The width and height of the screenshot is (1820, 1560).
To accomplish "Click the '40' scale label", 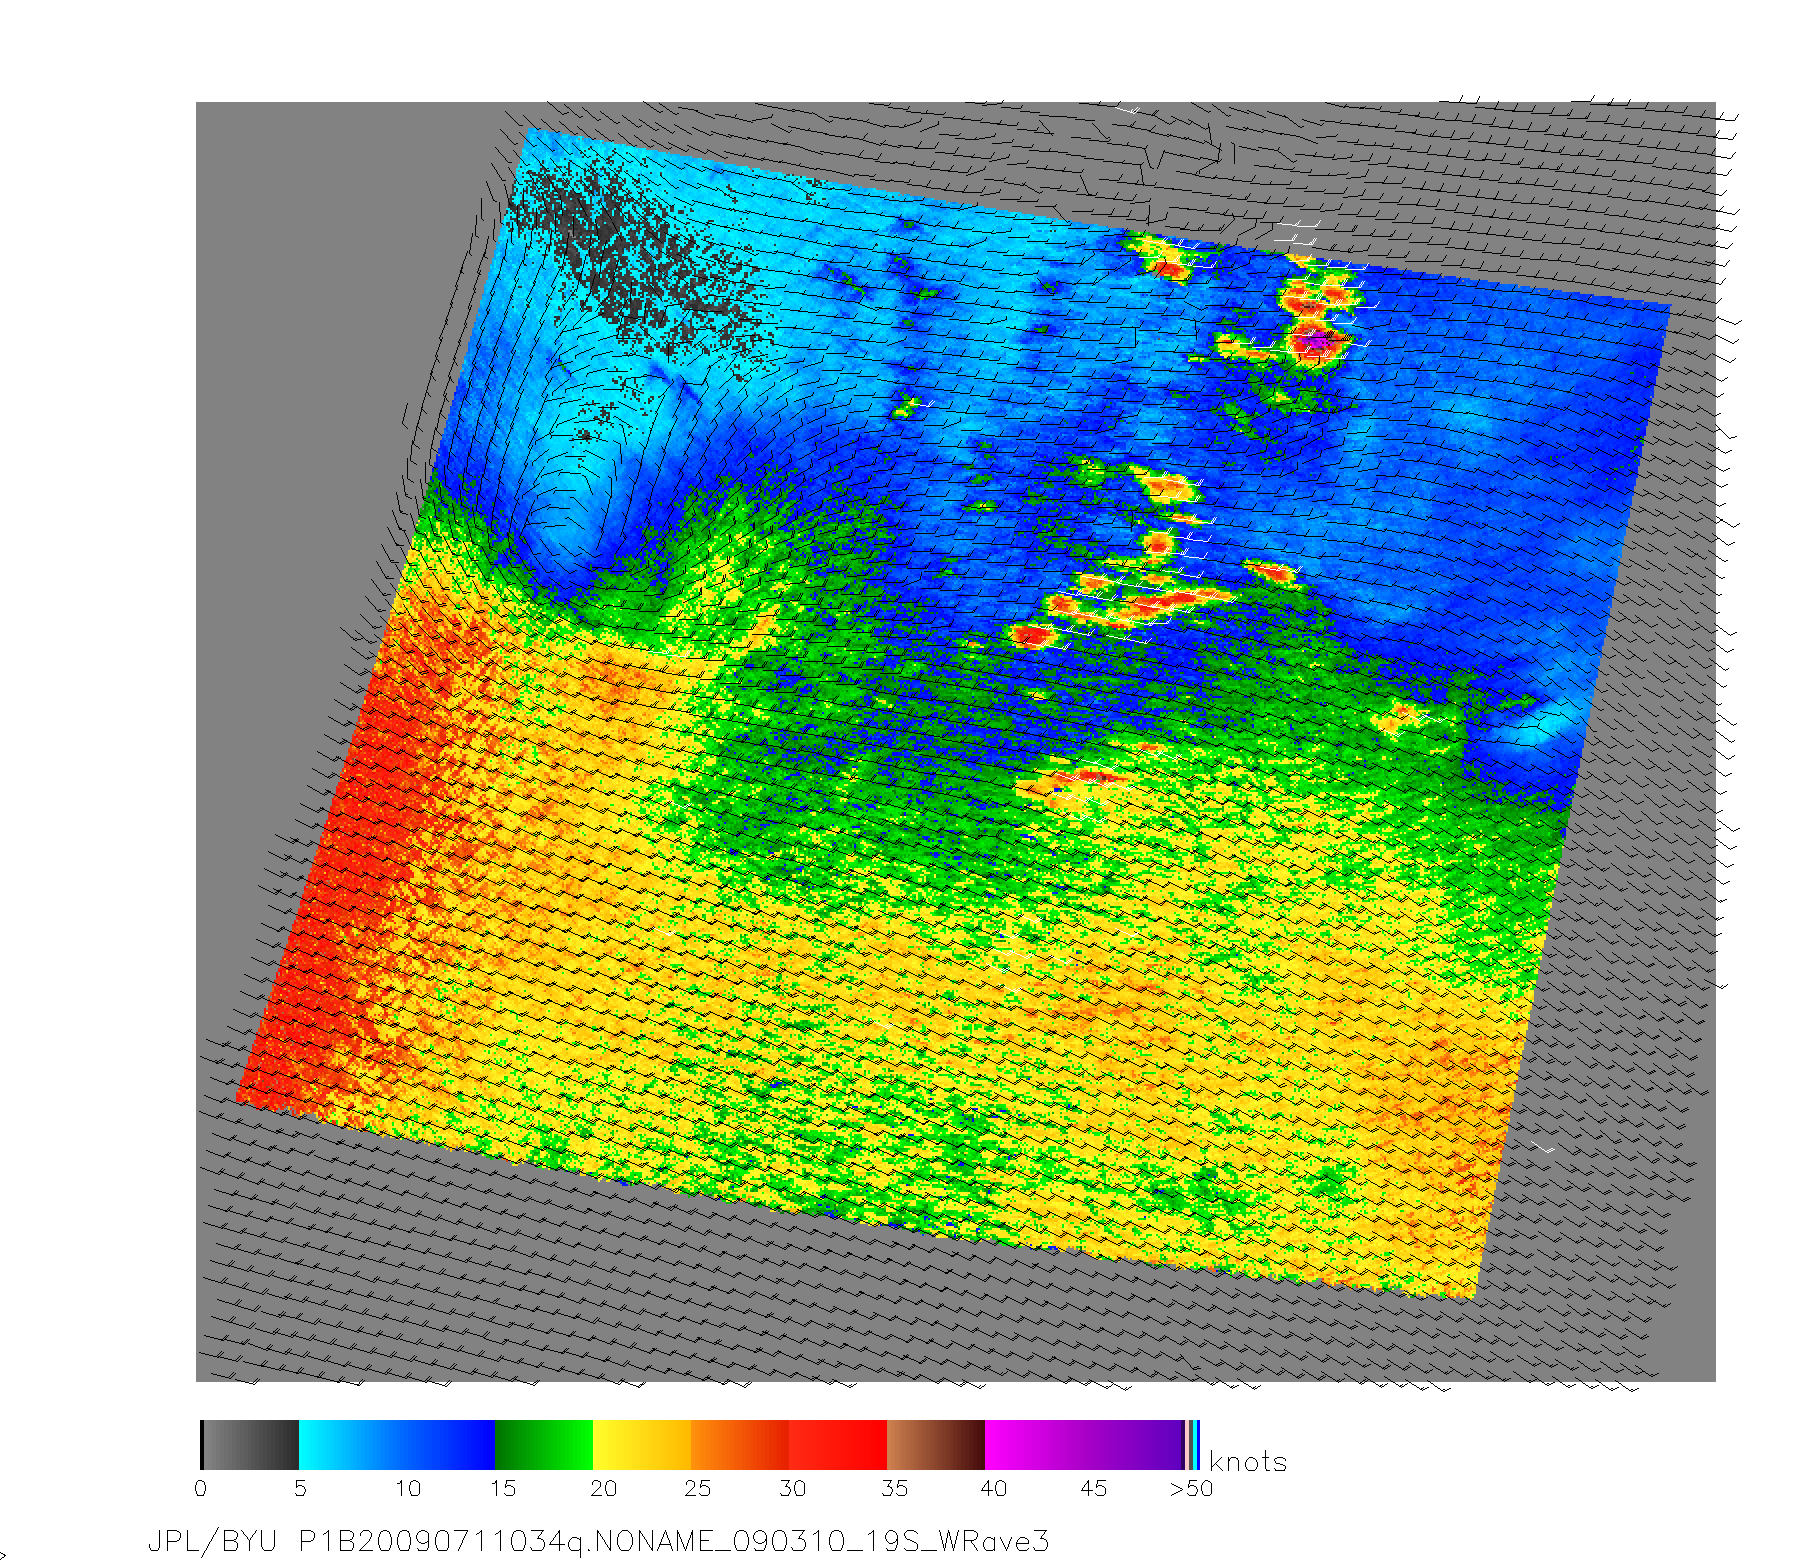I will [994, 1488].
